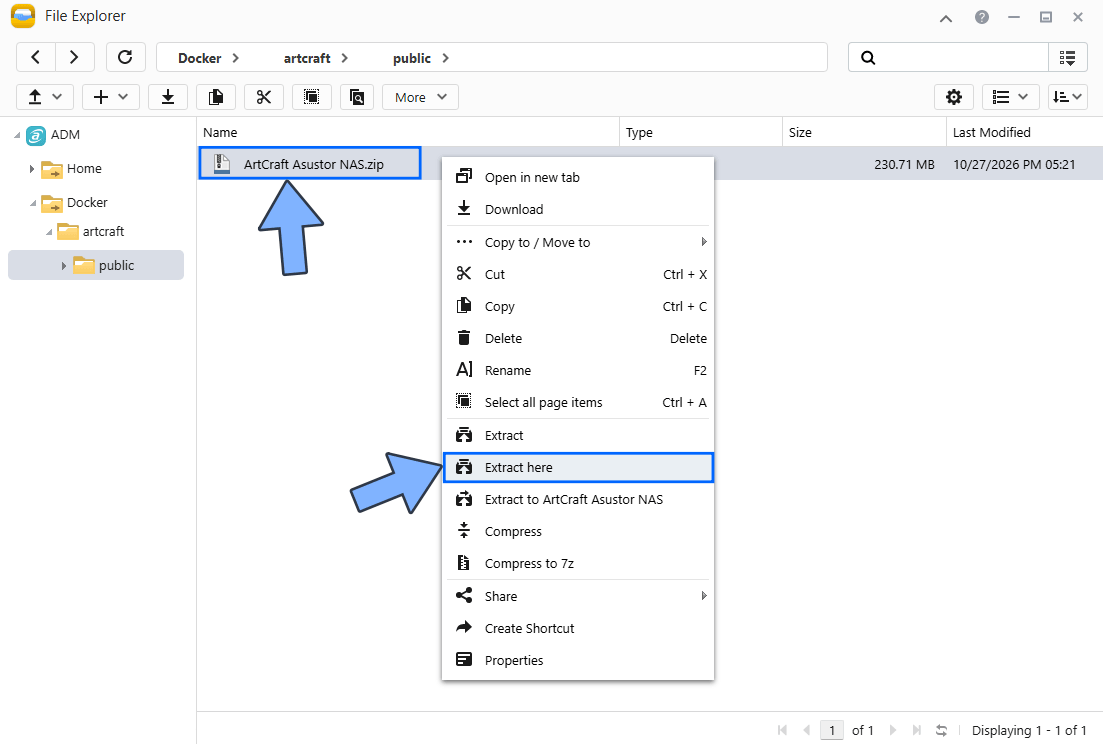Click artcraft in the breadcrumb path
The image size is (1103, 744).
307,58
